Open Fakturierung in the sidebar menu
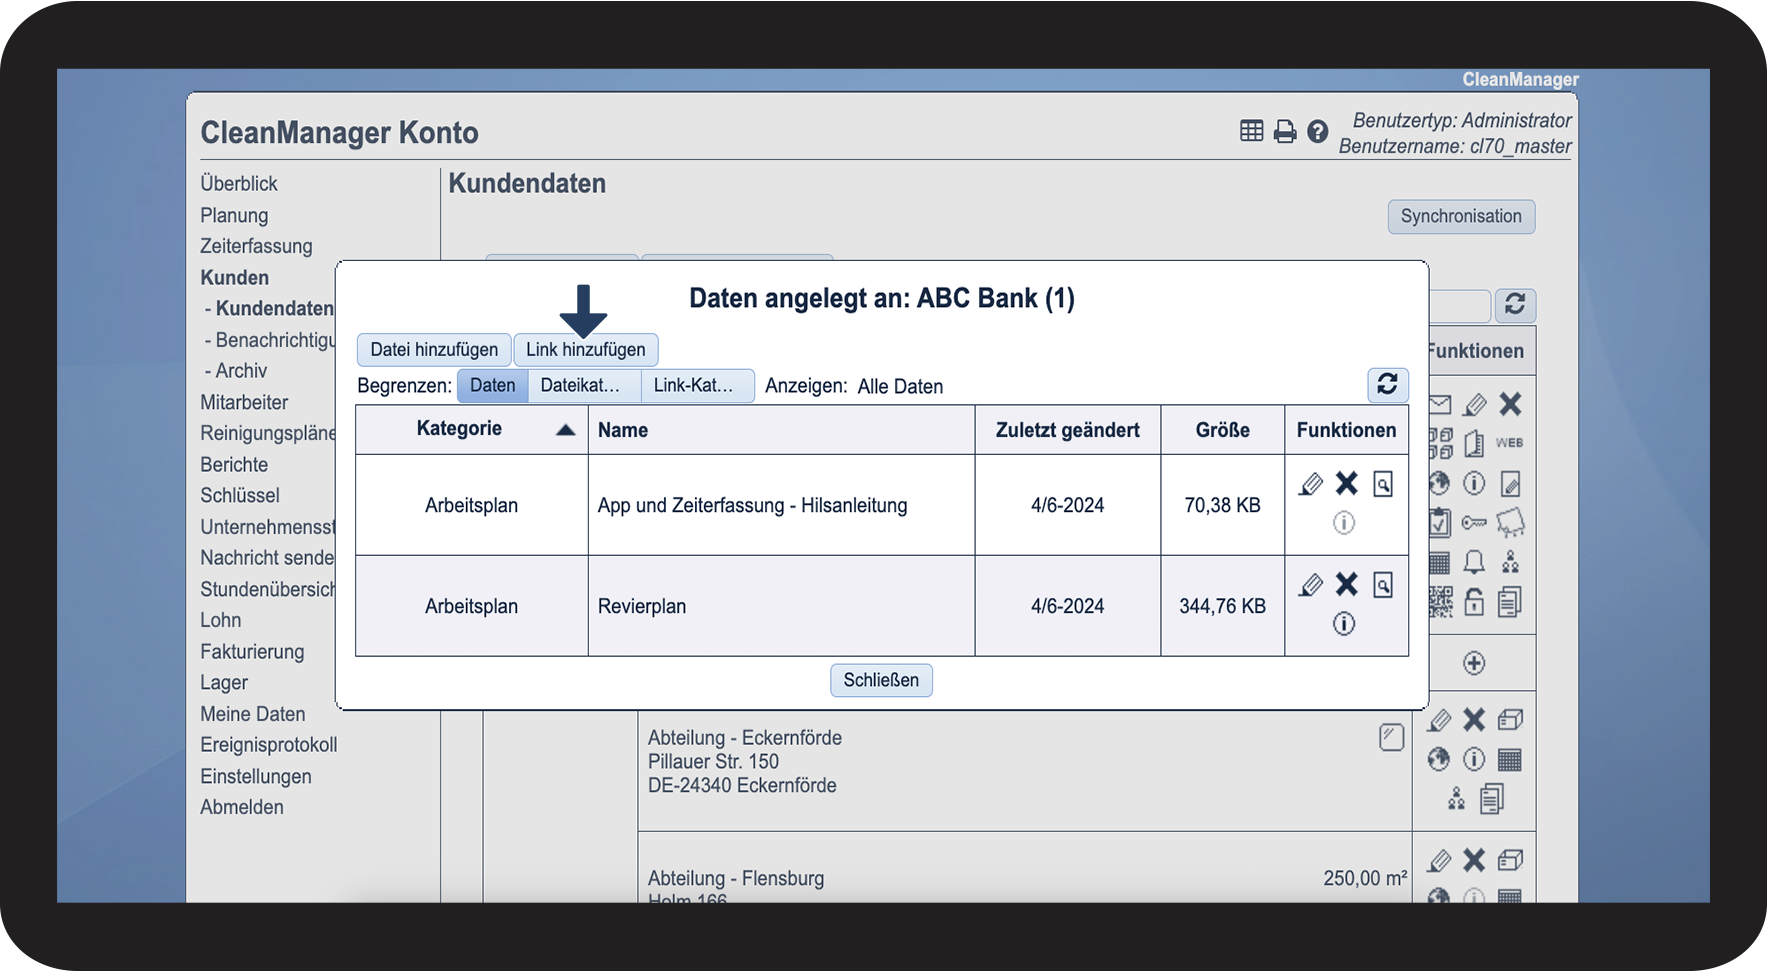Screen dimensions: 1767x971 point(252,652)
